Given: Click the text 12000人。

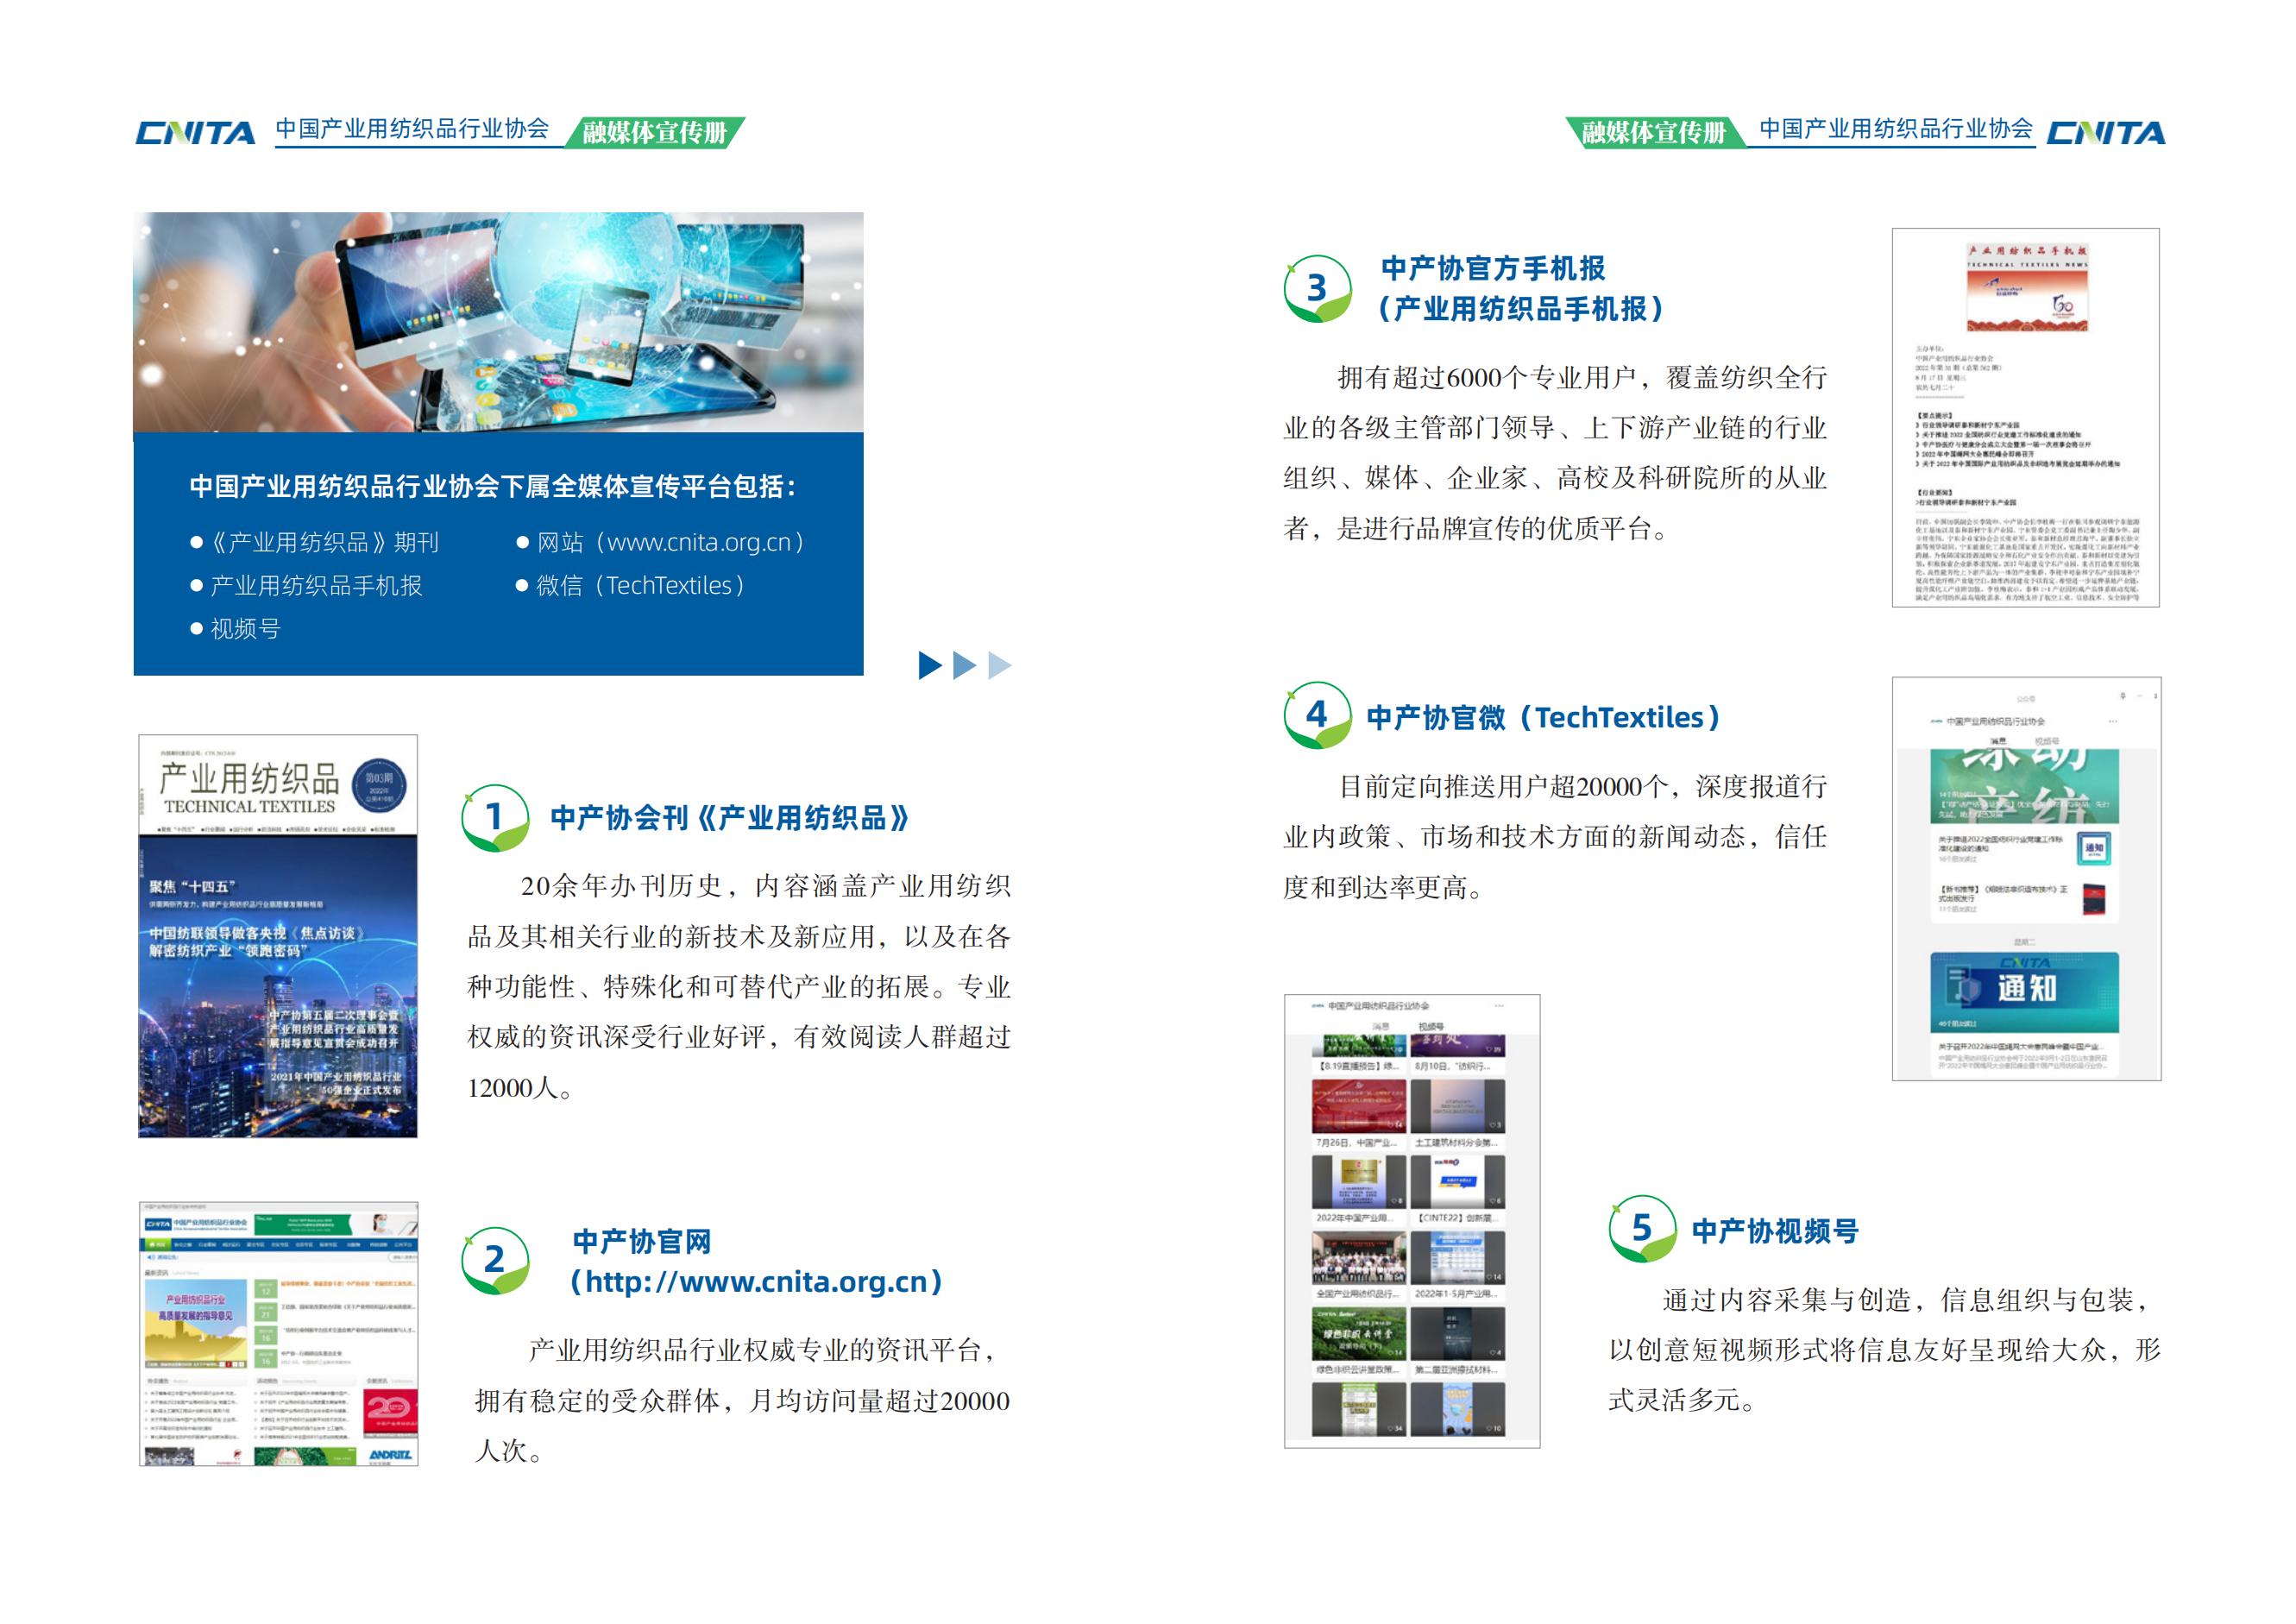Looking at the screenshot, I should 520,1088.
